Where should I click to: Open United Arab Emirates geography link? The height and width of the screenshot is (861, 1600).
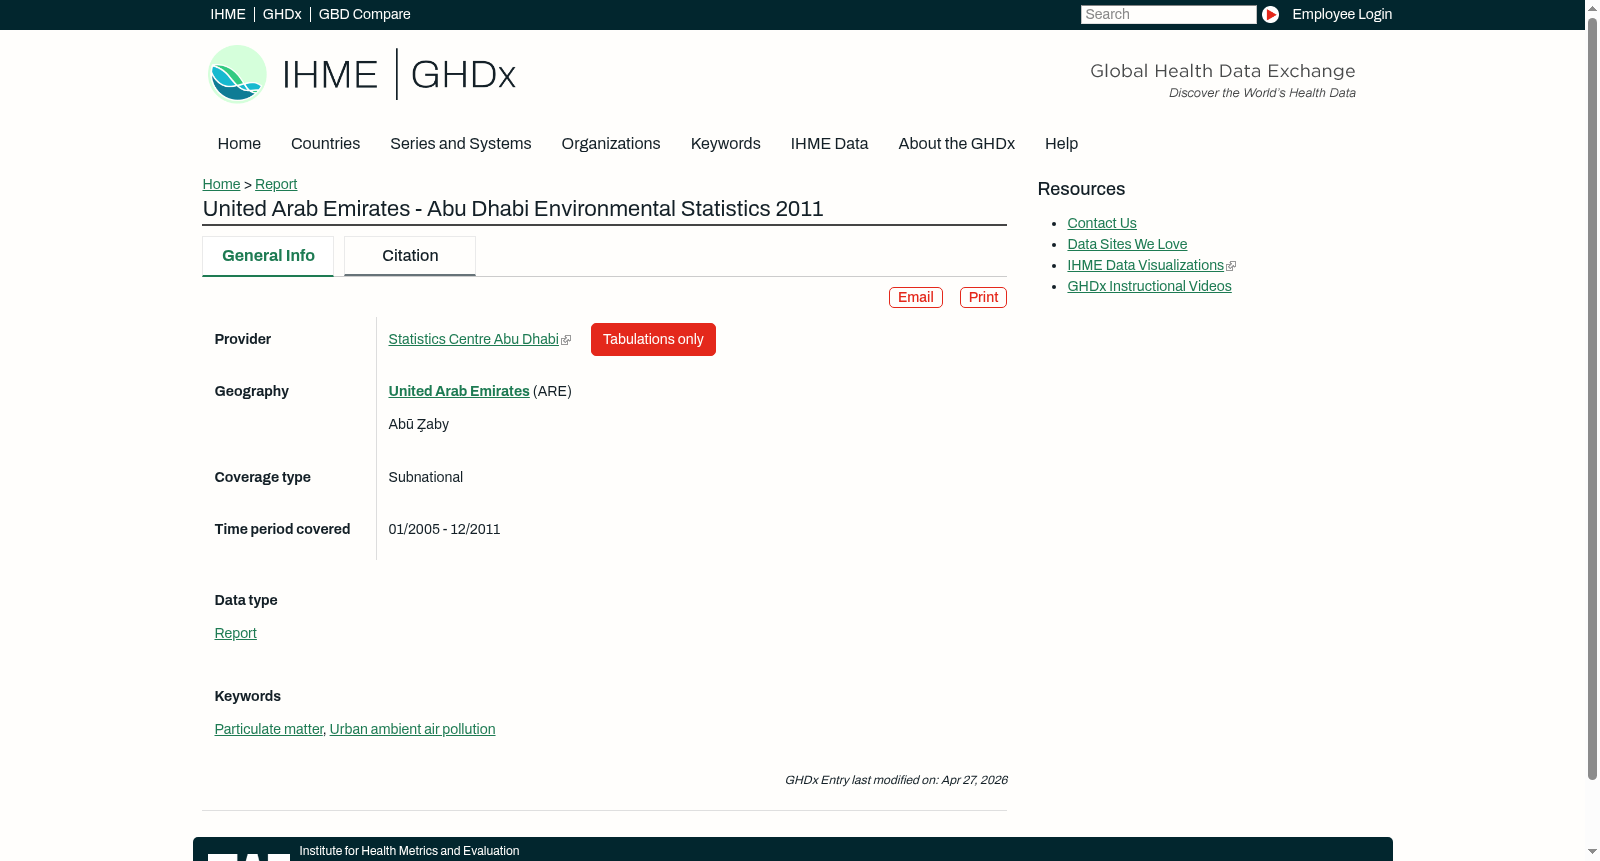(x=459, y=391)
